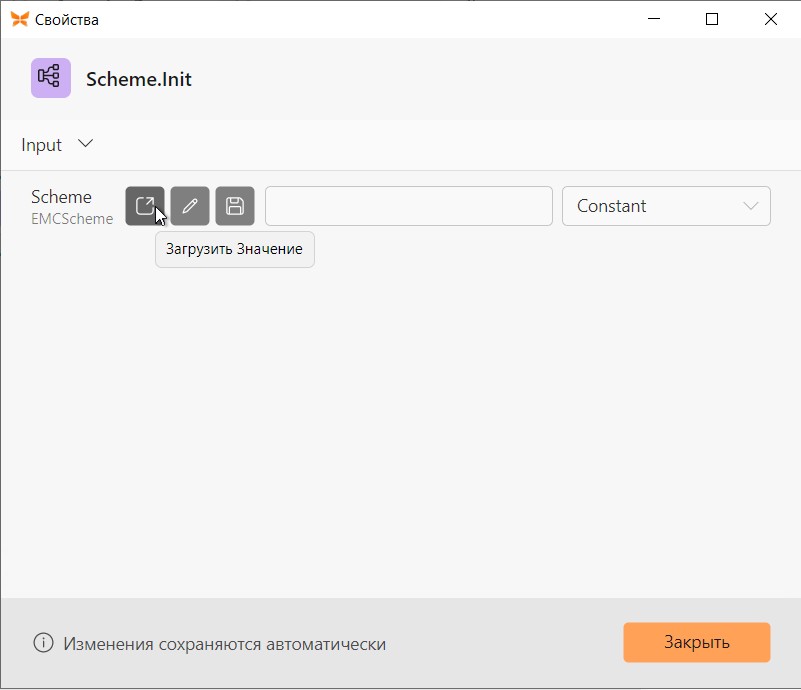801x690 pixels.
Task: Click the pencil edit icon
Action: coord(190,206)
